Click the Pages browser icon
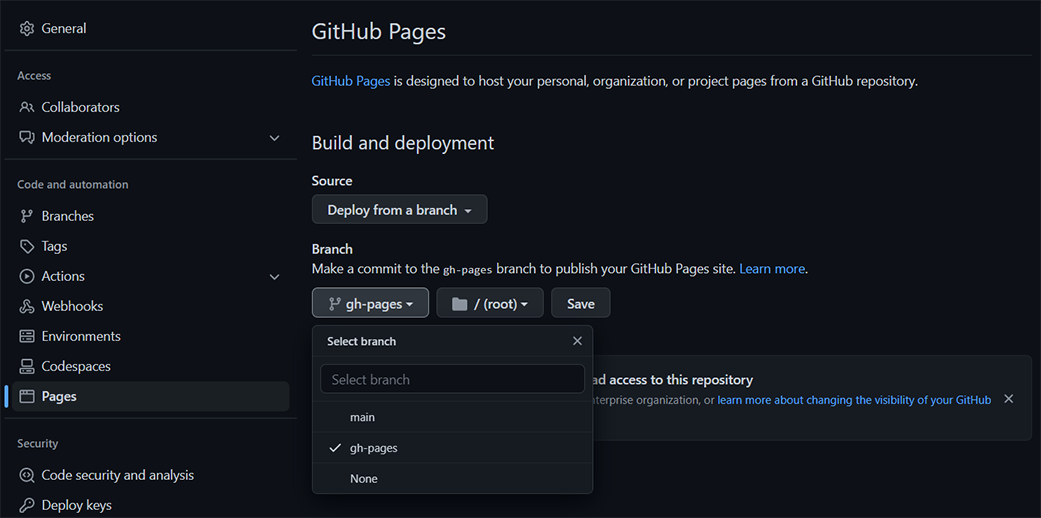The width and height of the screenshot is (1041, 518). (27, 396)
